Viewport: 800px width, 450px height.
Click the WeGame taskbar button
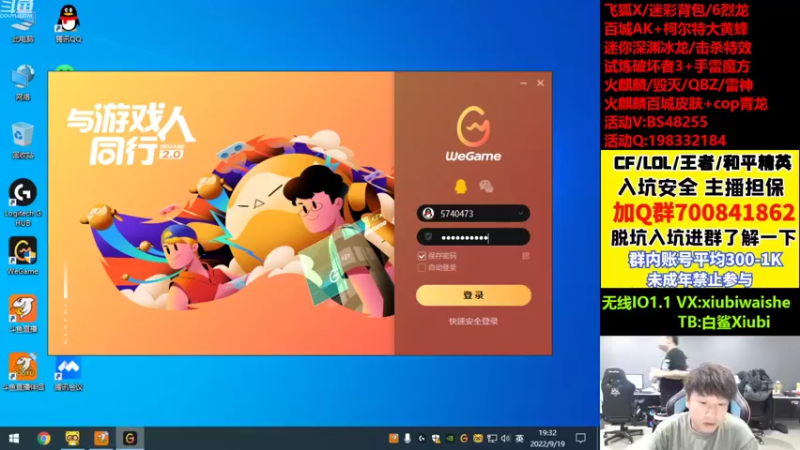tap(130, 438)
